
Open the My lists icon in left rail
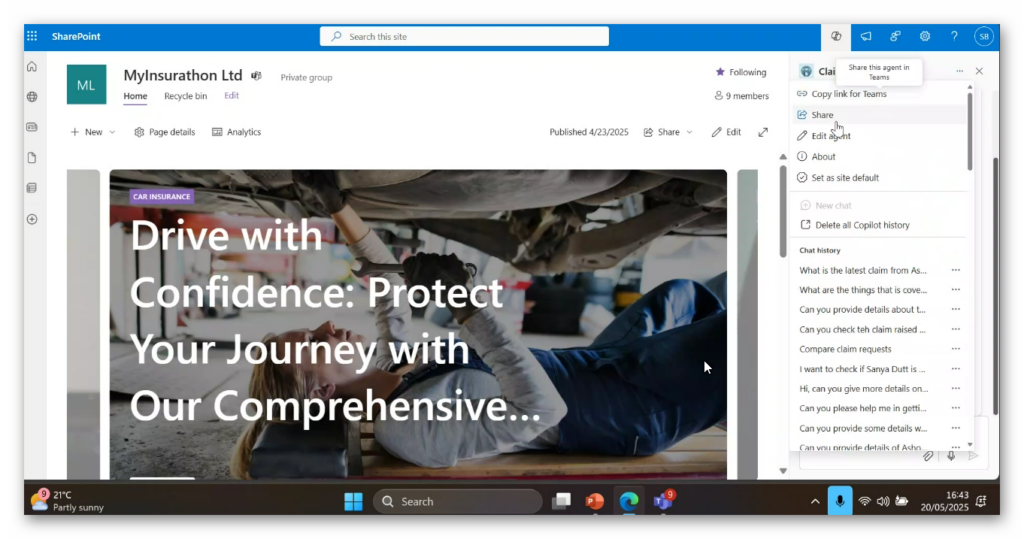coord(32,188)
